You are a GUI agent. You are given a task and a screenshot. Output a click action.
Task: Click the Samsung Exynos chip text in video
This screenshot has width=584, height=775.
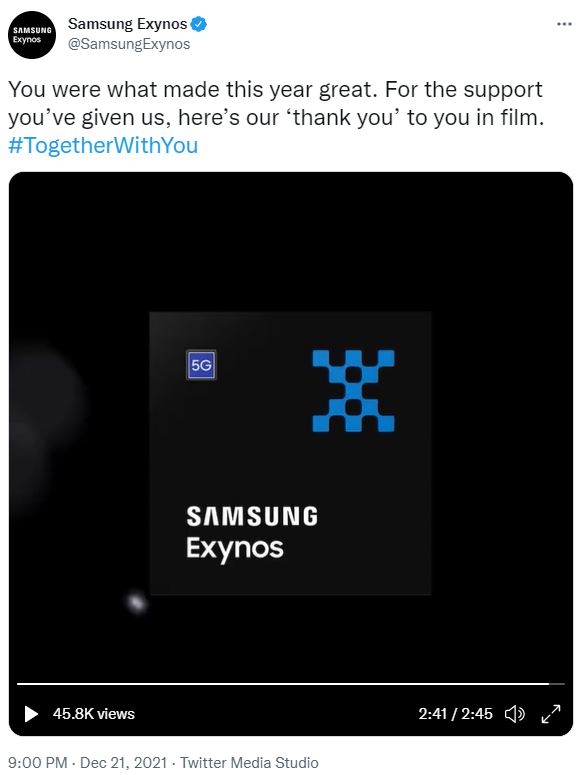pos(252,533)
